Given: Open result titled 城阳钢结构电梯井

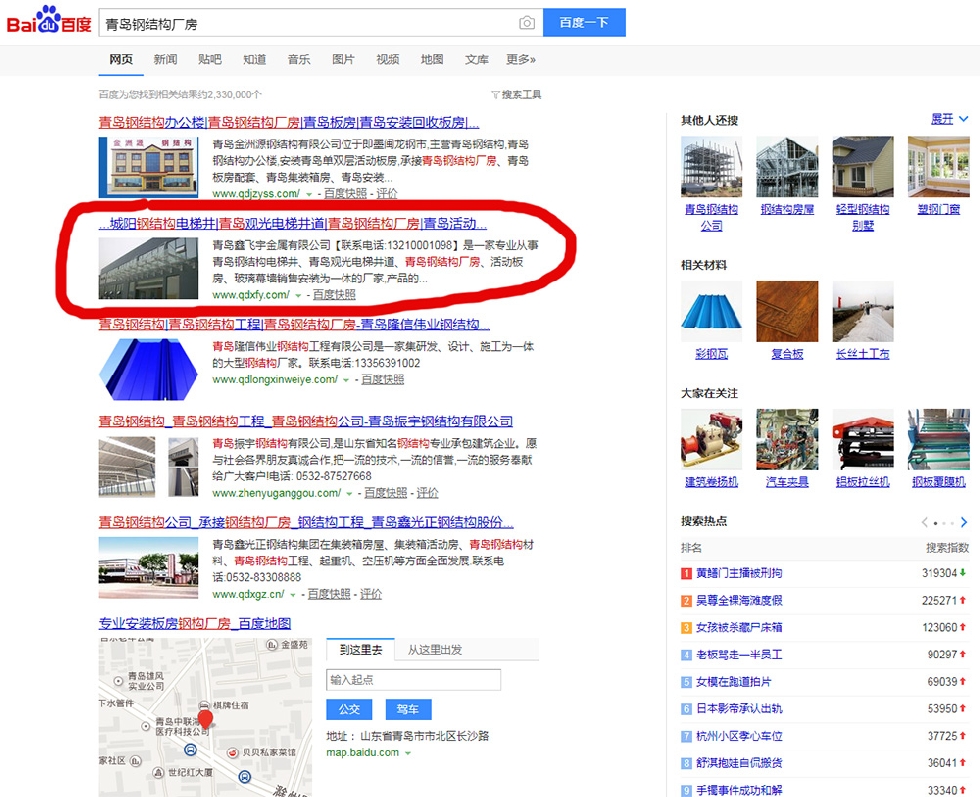Looking at the screenshot, I should click(292, 223).
